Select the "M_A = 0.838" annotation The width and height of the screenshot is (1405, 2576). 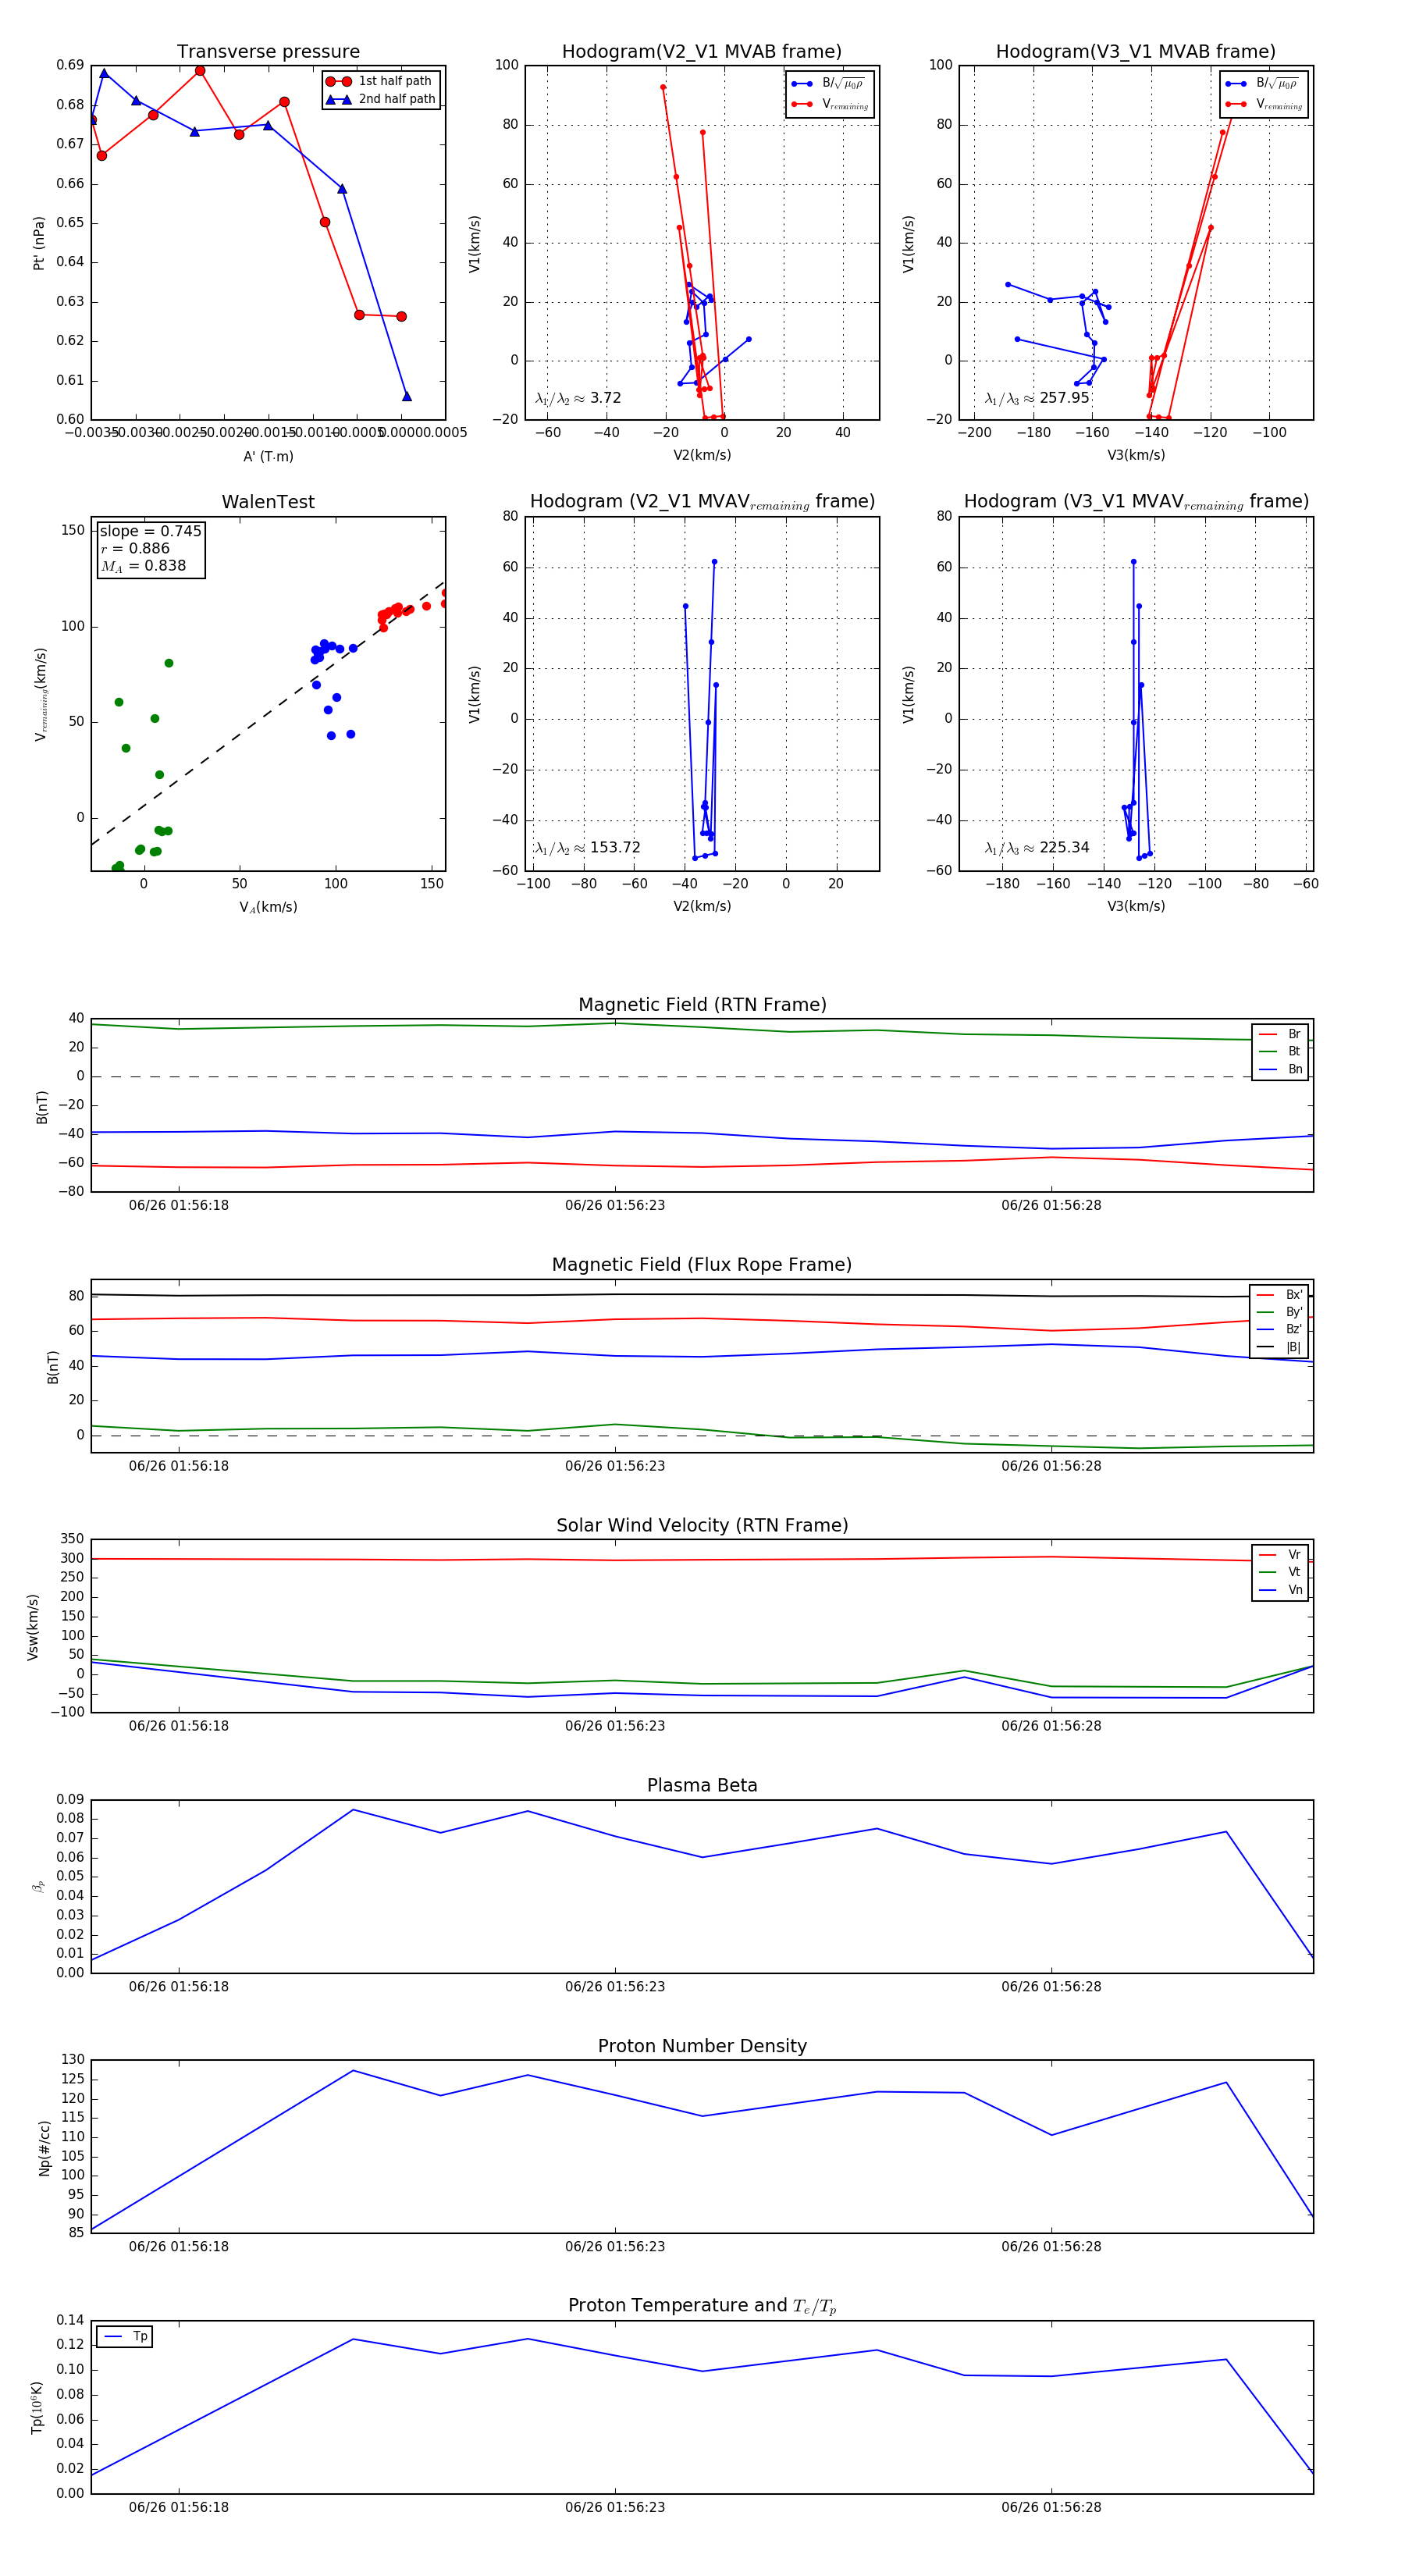click(143, 566)
